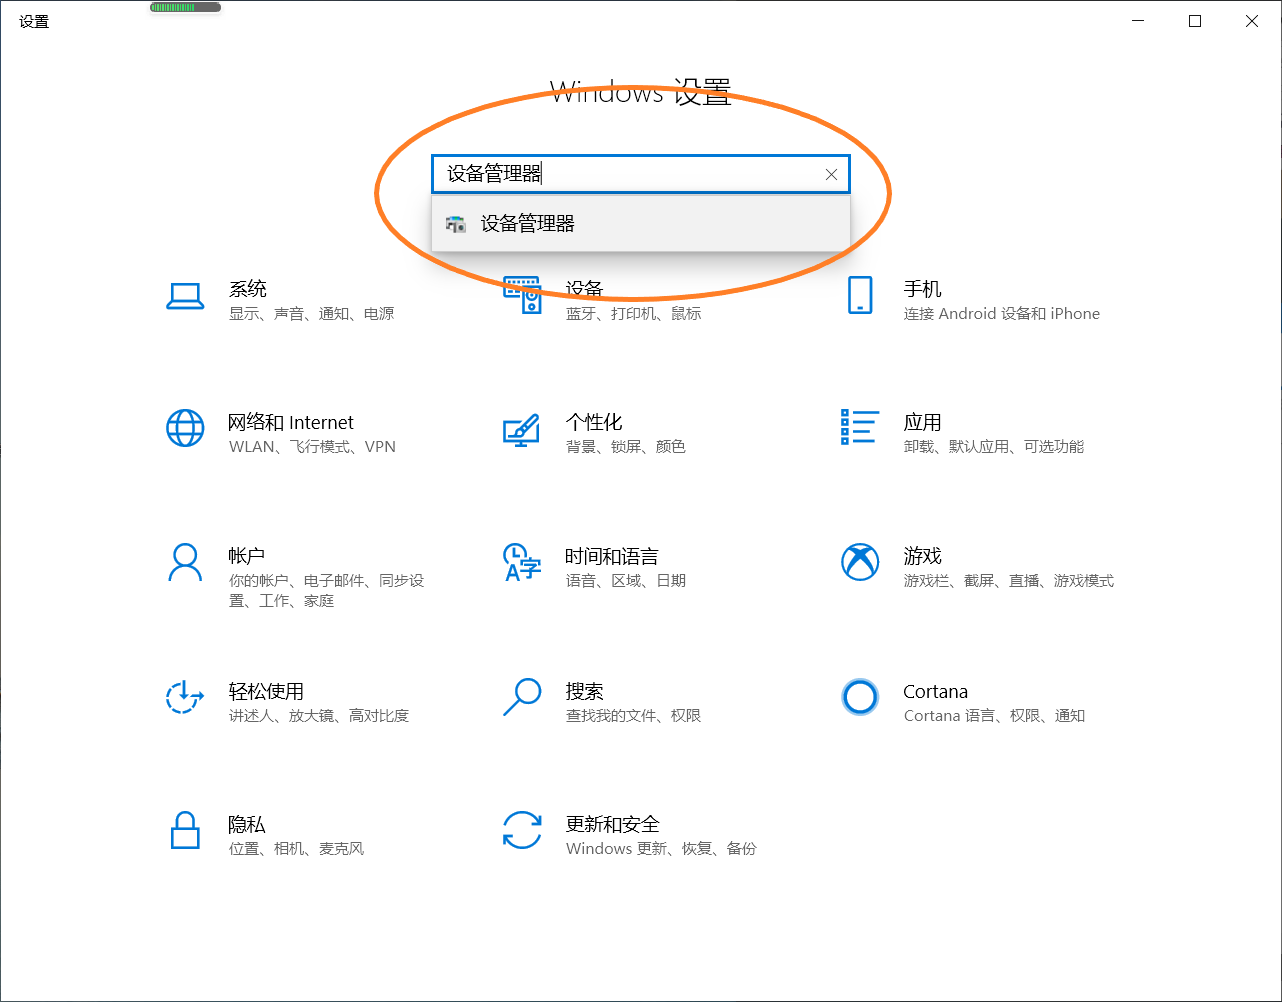Viewport: 1282px width, 1002px height.
Task: Click the 应用 category title
Action: 922,422
